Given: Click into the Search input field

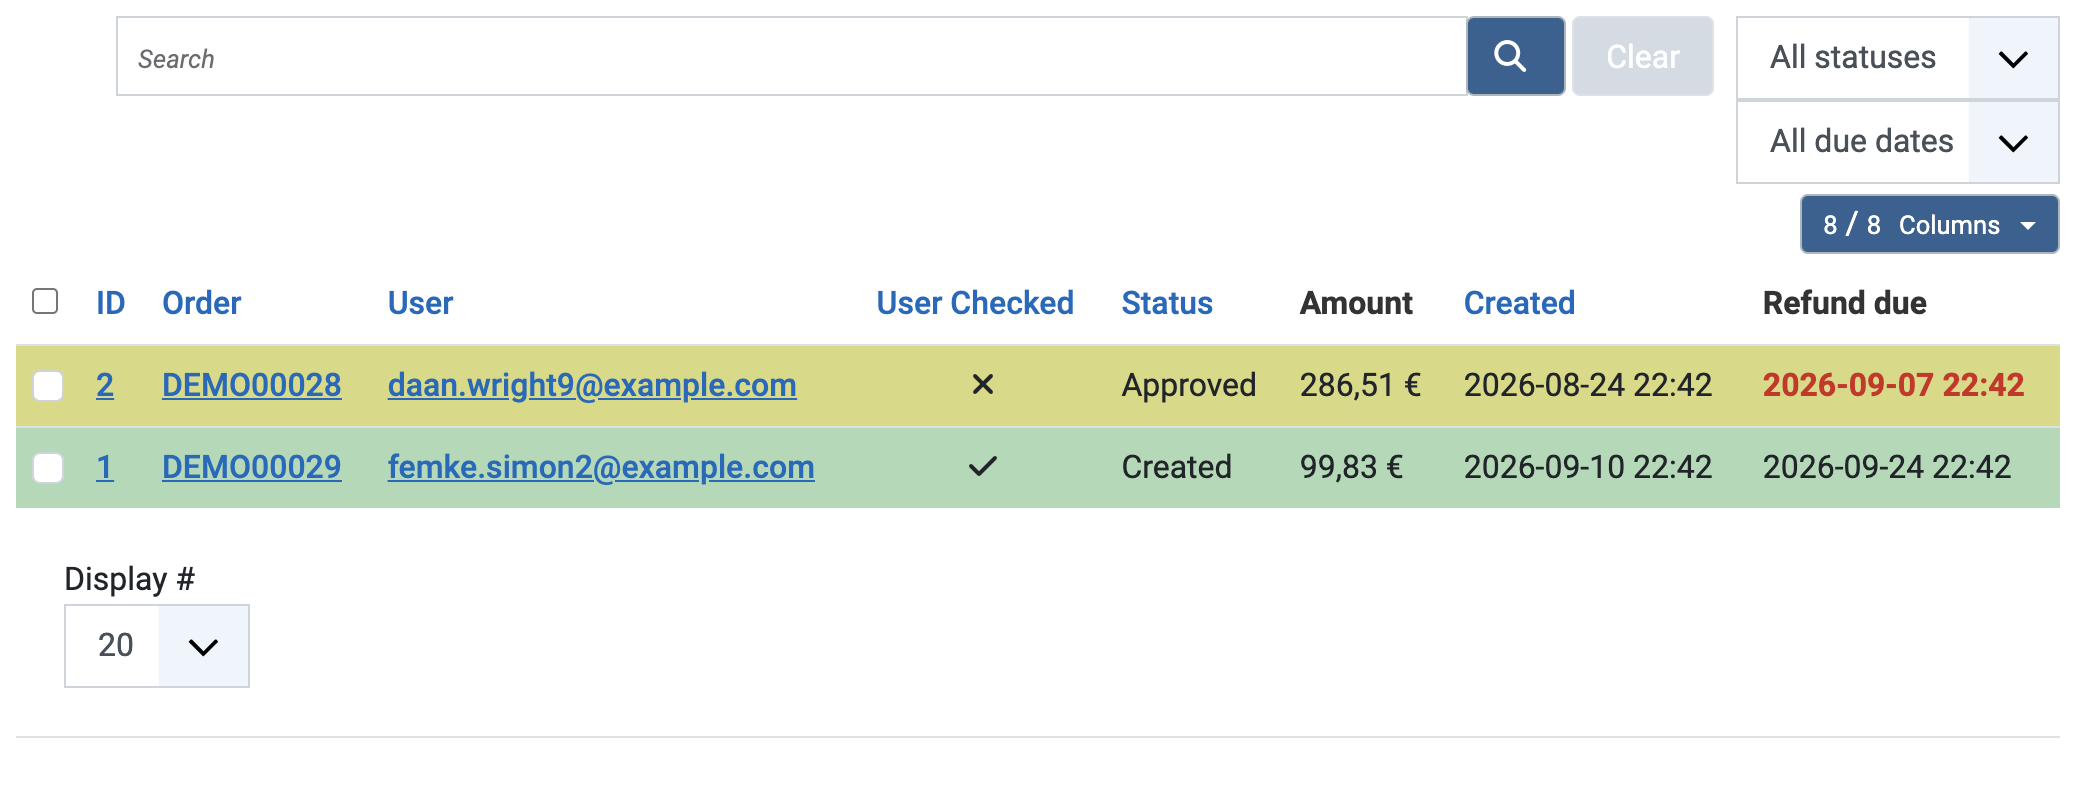Looking at the screenshot, I should click(792, 56).
